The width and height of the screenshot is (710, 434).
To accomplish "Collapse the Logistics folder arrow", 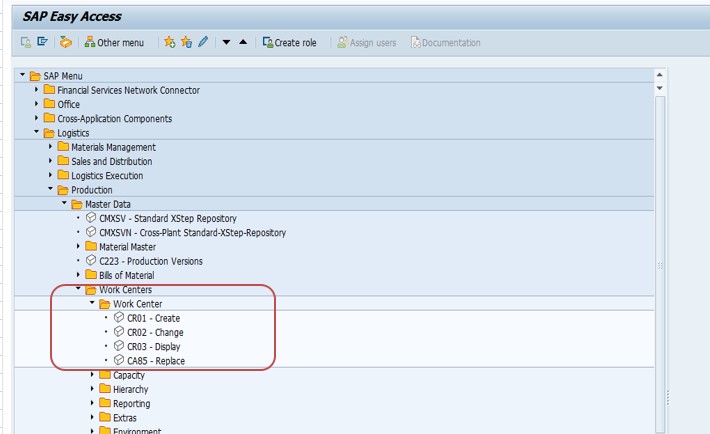I will [x=36, y=131].
